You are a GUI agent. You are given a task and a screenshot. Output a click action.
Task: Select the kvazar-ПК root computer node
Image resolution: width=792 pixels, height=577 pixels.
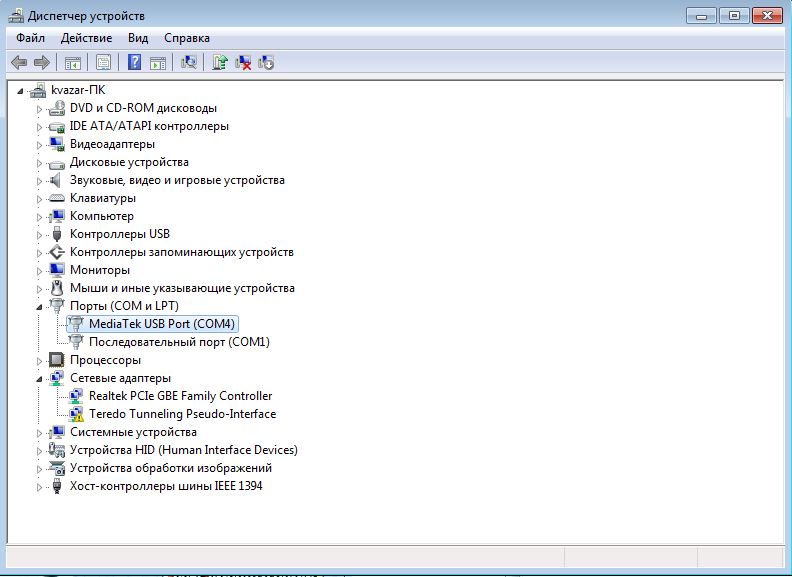click(x=78, y=90)
